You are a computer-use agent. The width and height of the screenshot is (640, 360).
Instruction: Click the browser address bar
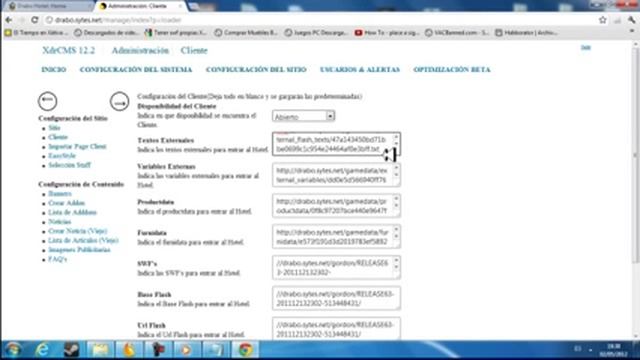(320, 20)
